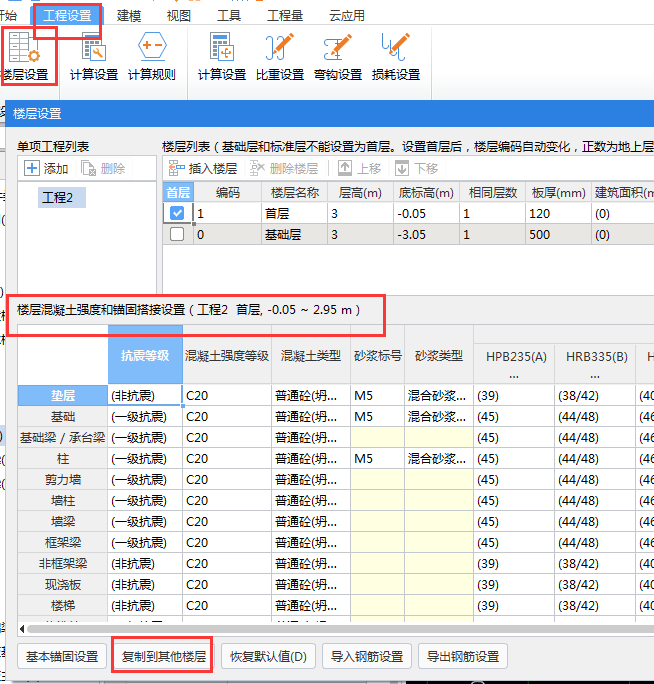Switch to 视图 ribbon tab
Image resolution: width=654 pixels, height=684 pixels.
[179, 16]
